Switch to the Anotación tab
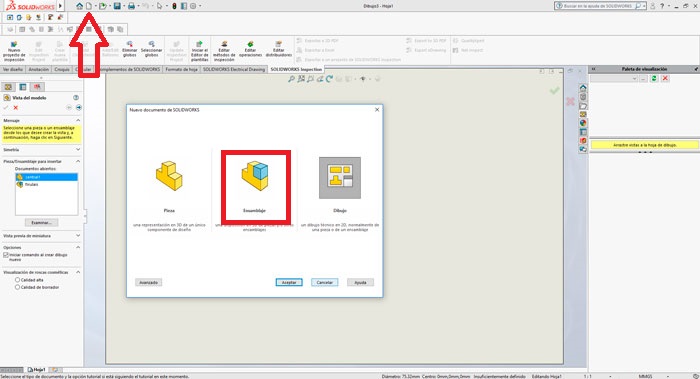Viewport: 700px width, 379px height. point(39,70)
